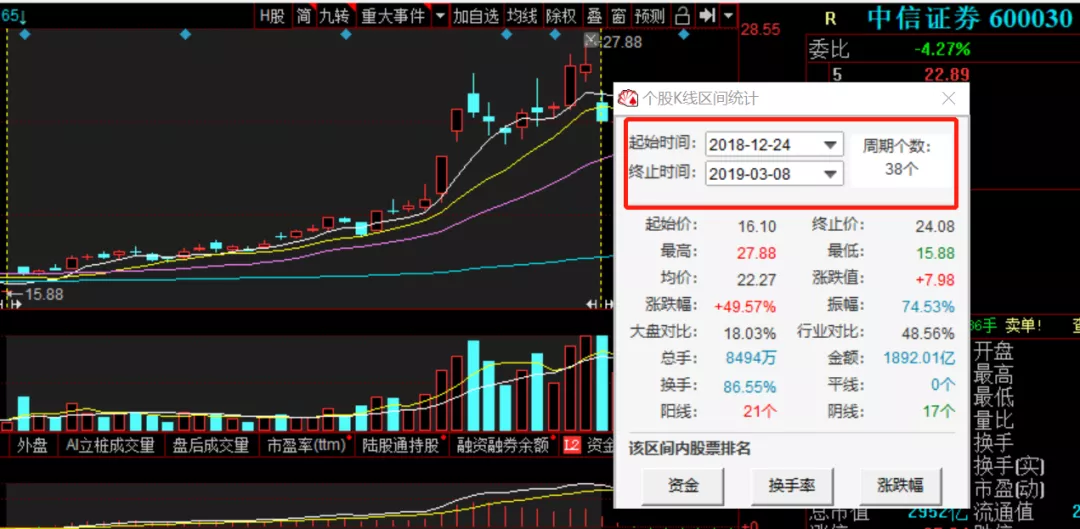Click the first blue diamond event marker
This screenshot has width=1080, height=529.
(x=25, y=34)
